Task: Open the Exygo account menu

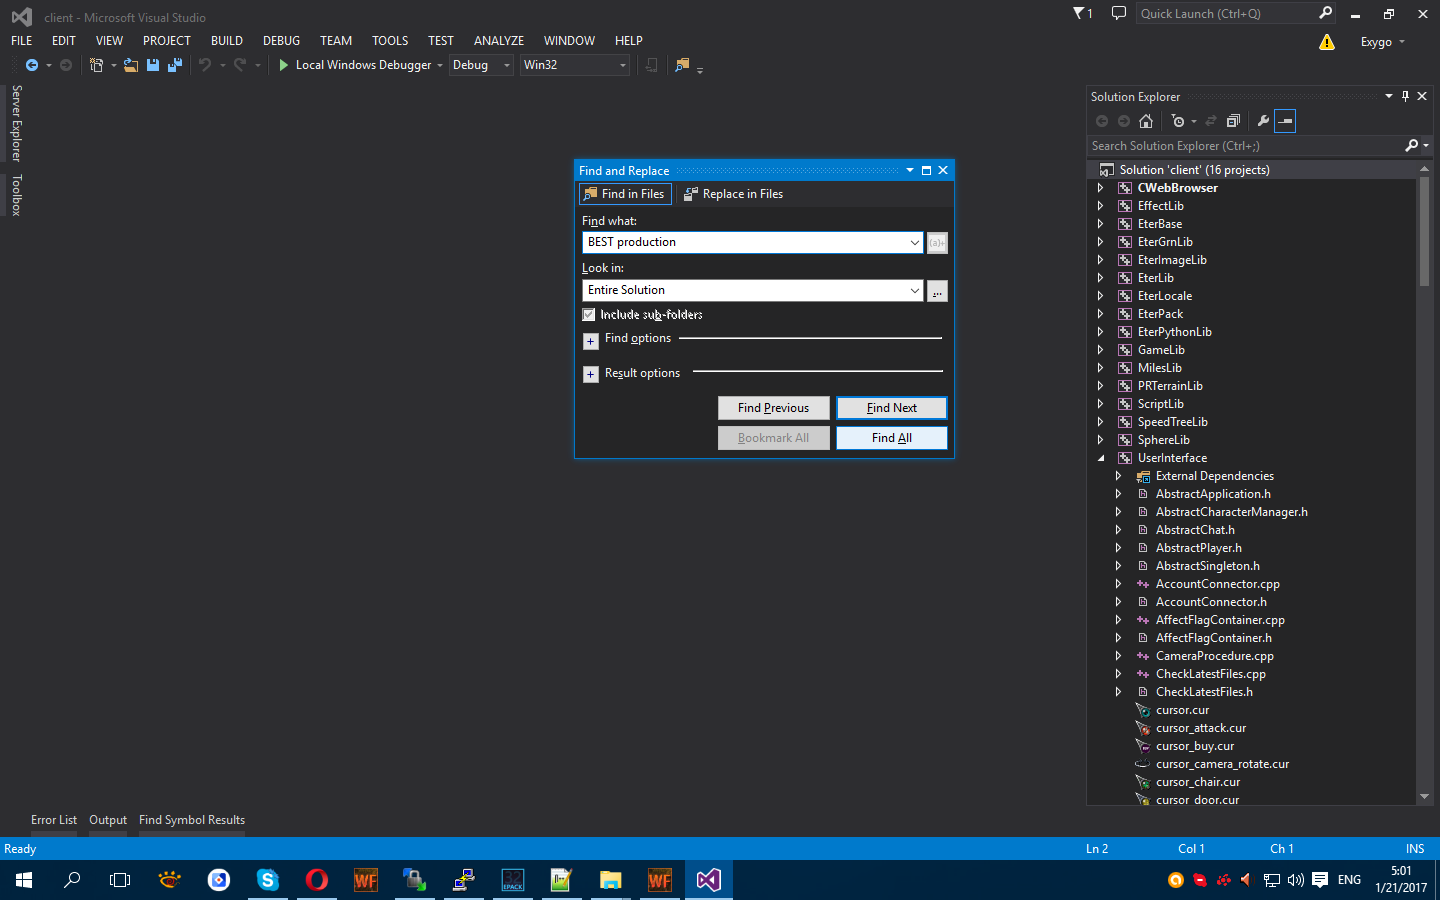Action: point(1383,42)
